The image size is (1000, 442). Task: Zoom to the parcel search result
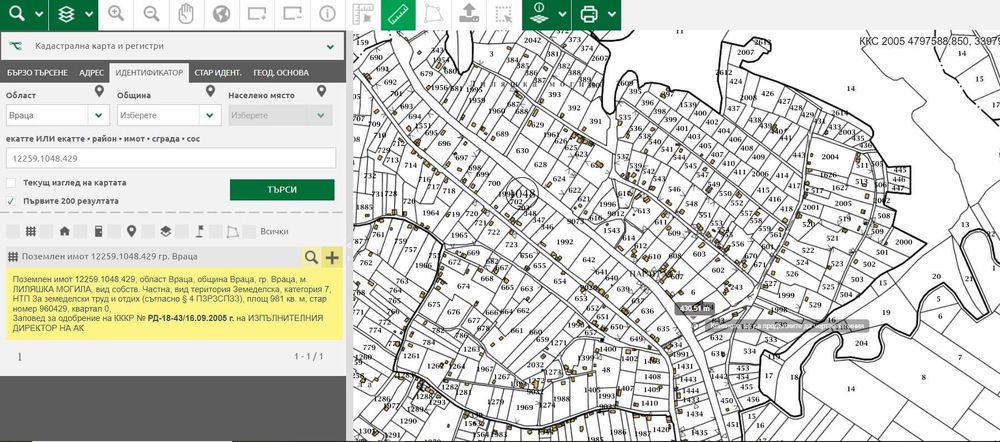pos(312,257)
